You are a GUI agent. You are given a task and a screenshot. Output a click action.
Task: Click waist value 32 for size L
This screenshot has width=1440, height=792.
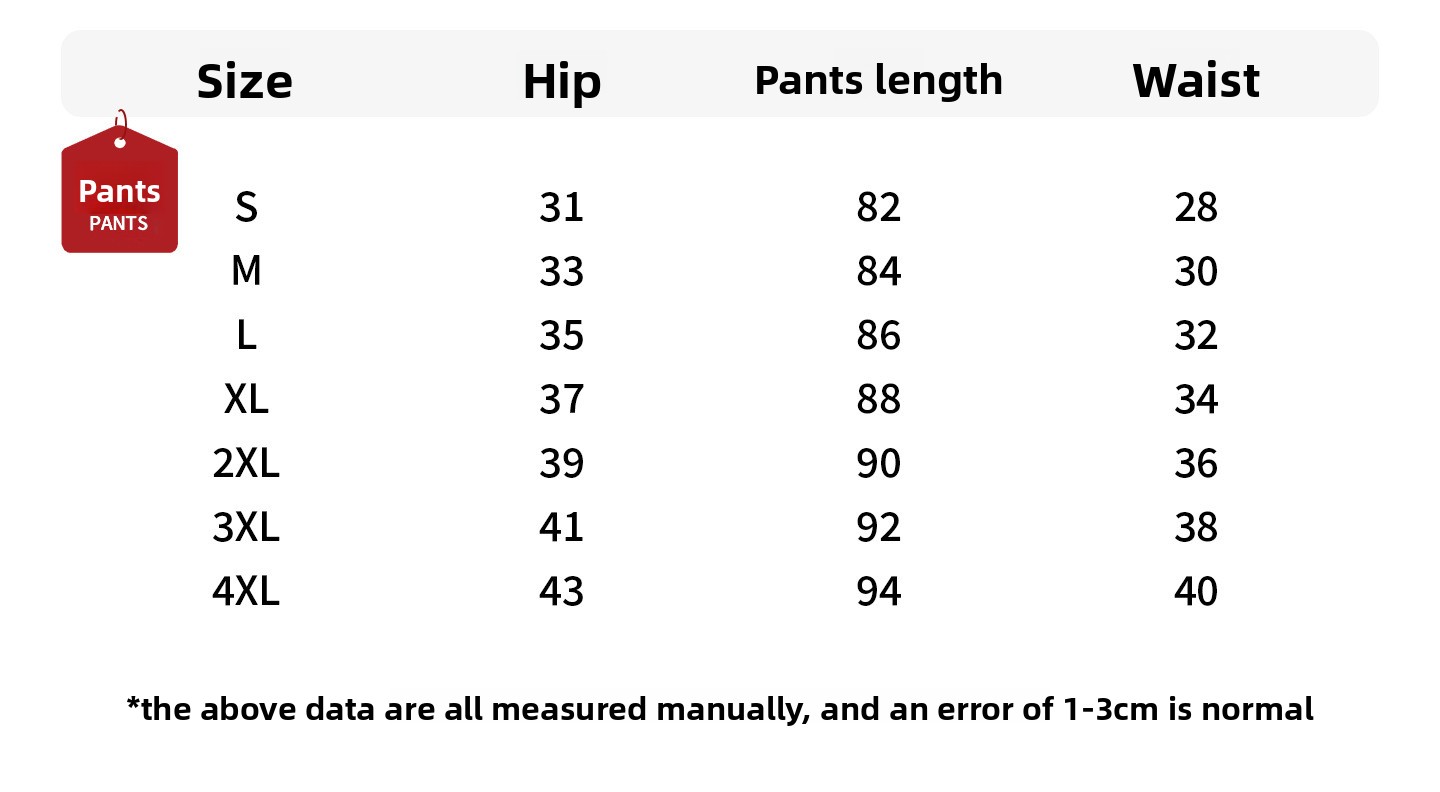[1195, 336]
